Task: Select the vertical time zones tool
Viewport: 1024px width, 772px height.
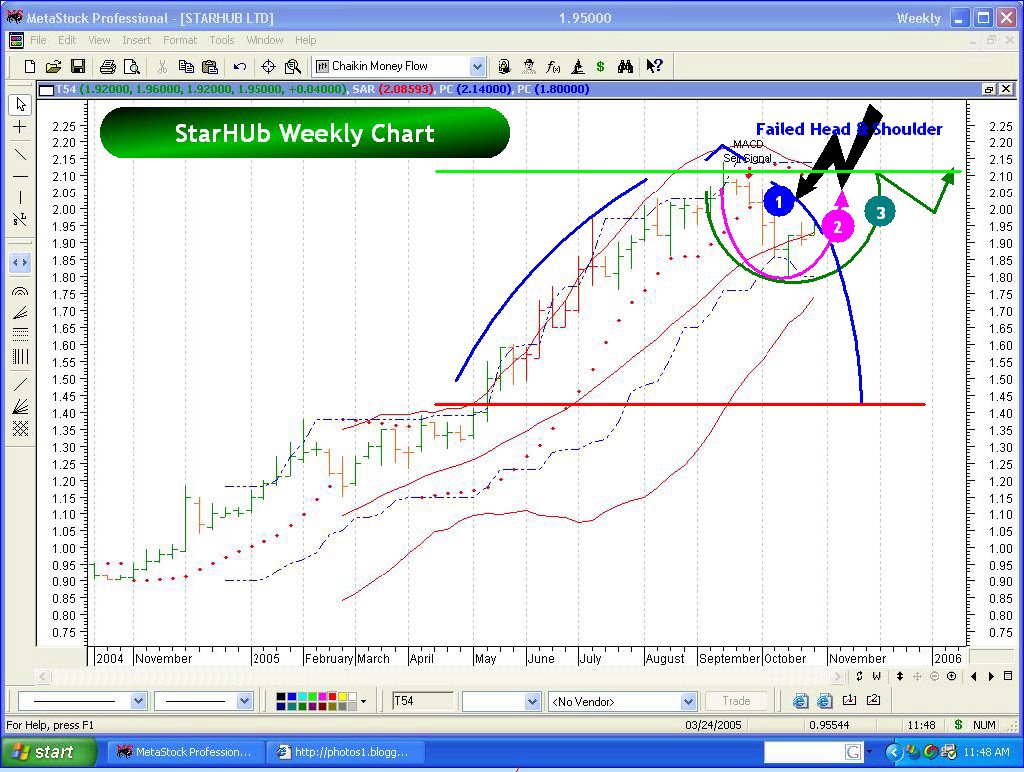Action: point(20,357)
